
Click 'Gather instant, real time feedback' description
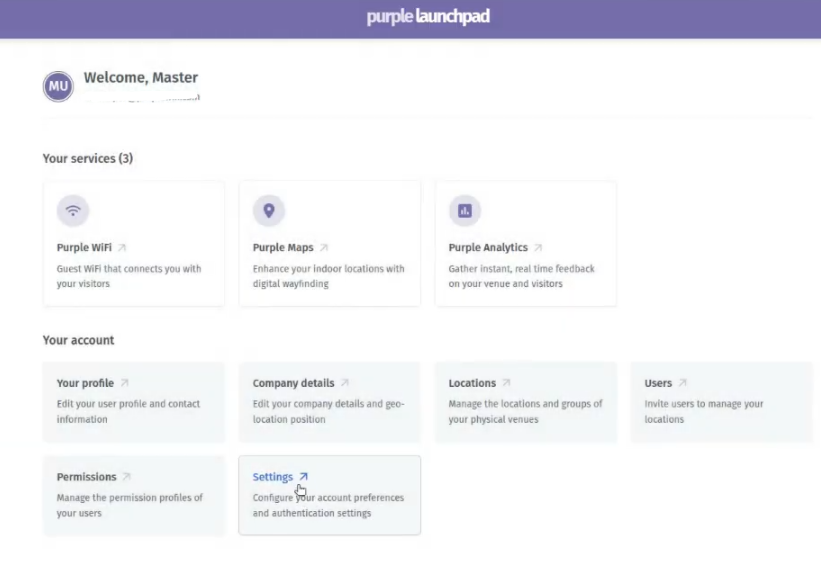pyautogui.click(x=522, y=276)
